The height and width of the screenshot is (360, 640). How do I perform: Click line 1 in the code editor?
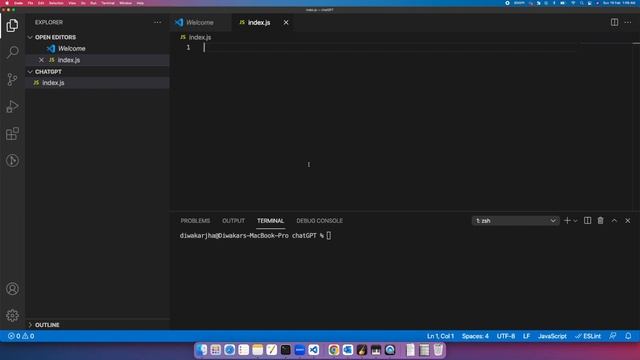point(390,48)
